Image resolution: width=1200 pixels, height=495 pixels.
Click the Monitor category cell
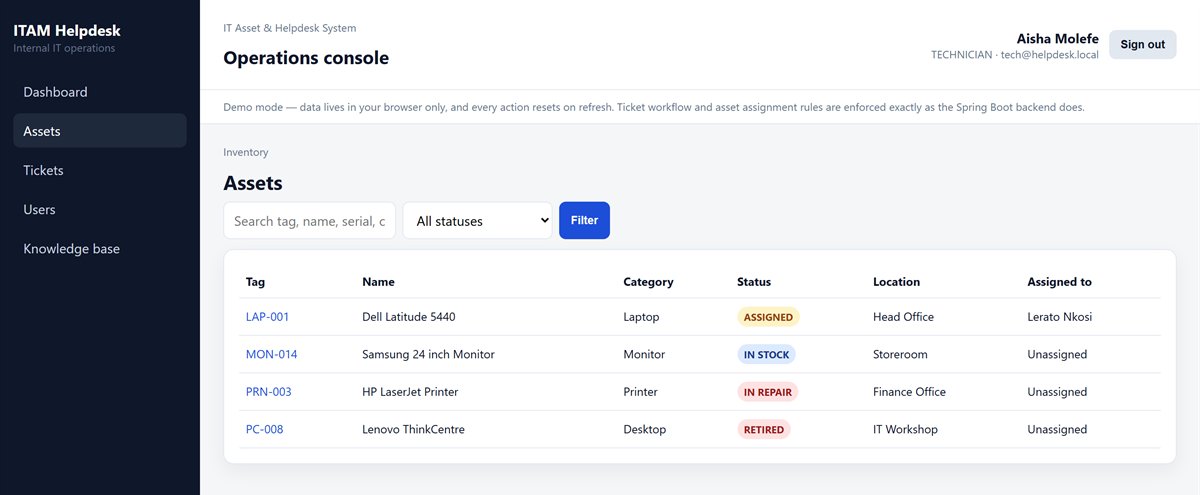click(x=644, y=354)
